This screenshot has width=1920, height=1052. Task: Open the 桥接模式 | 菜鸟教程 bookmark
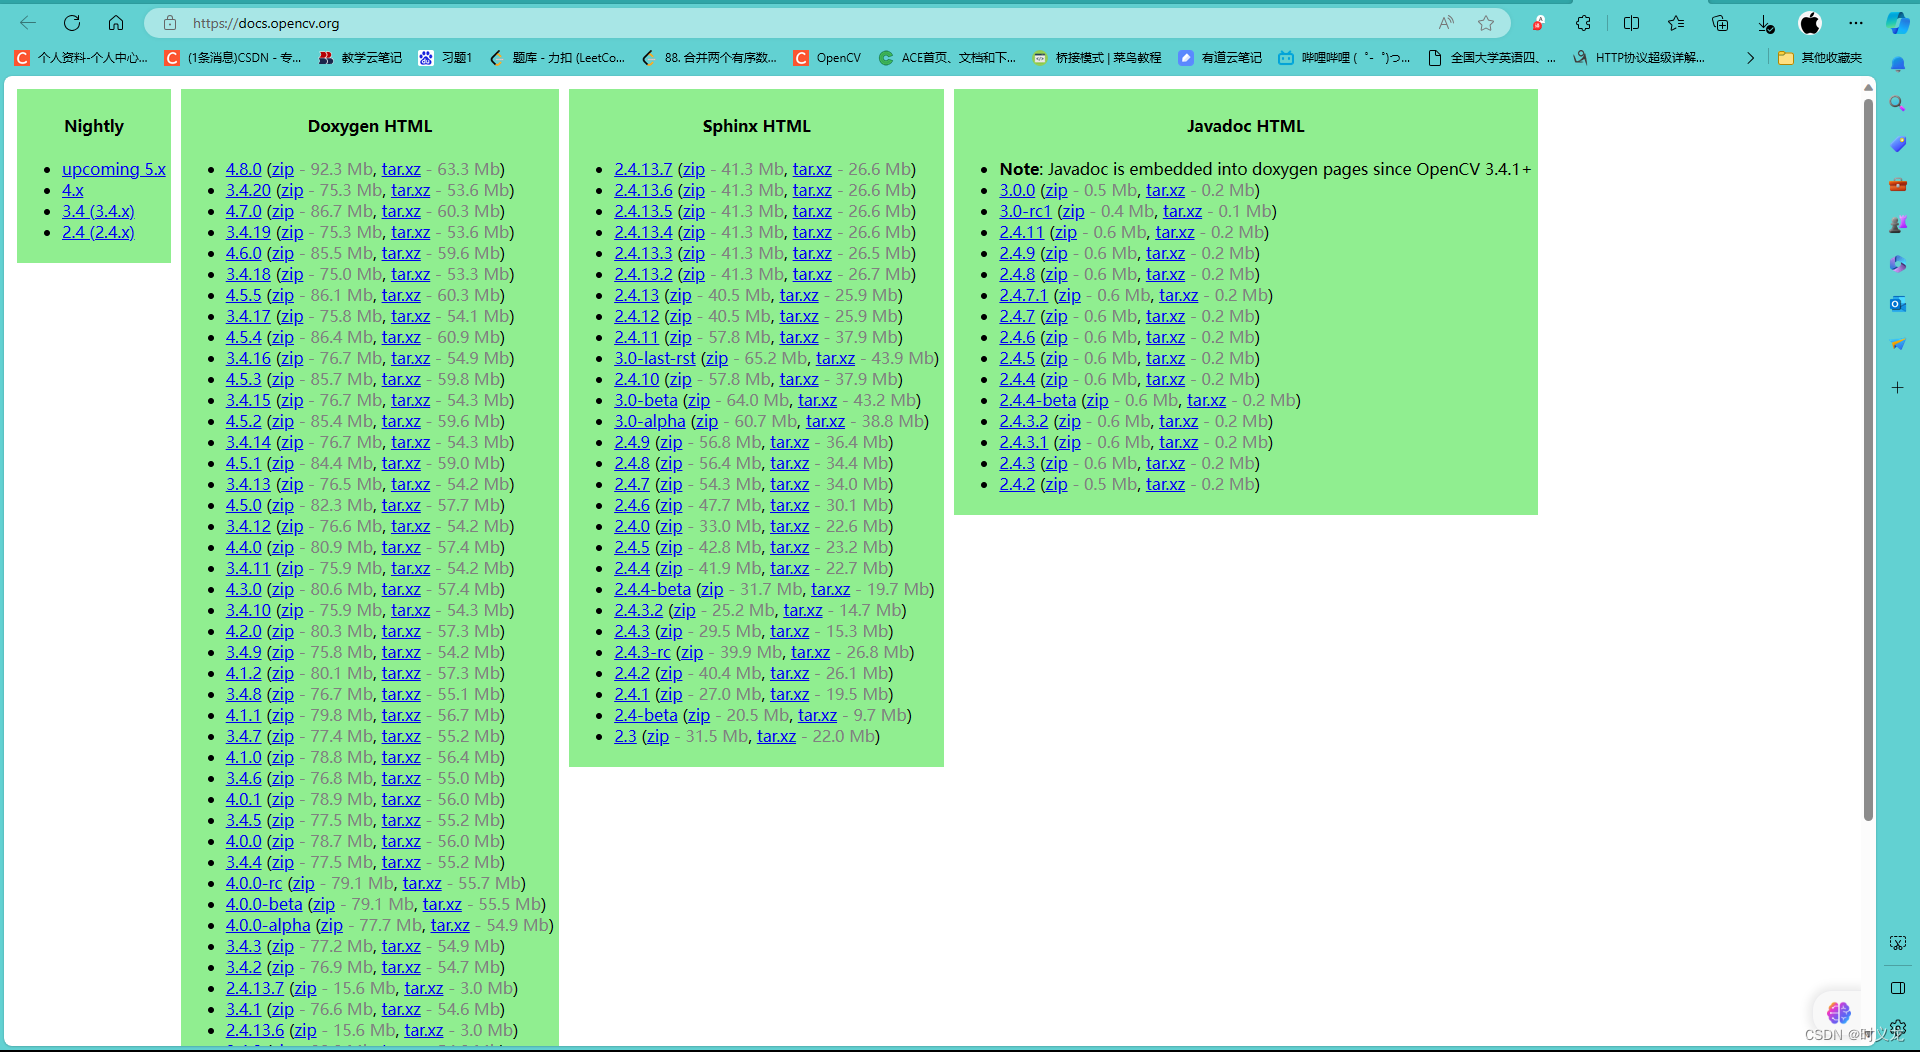[x=1097, y=58]
